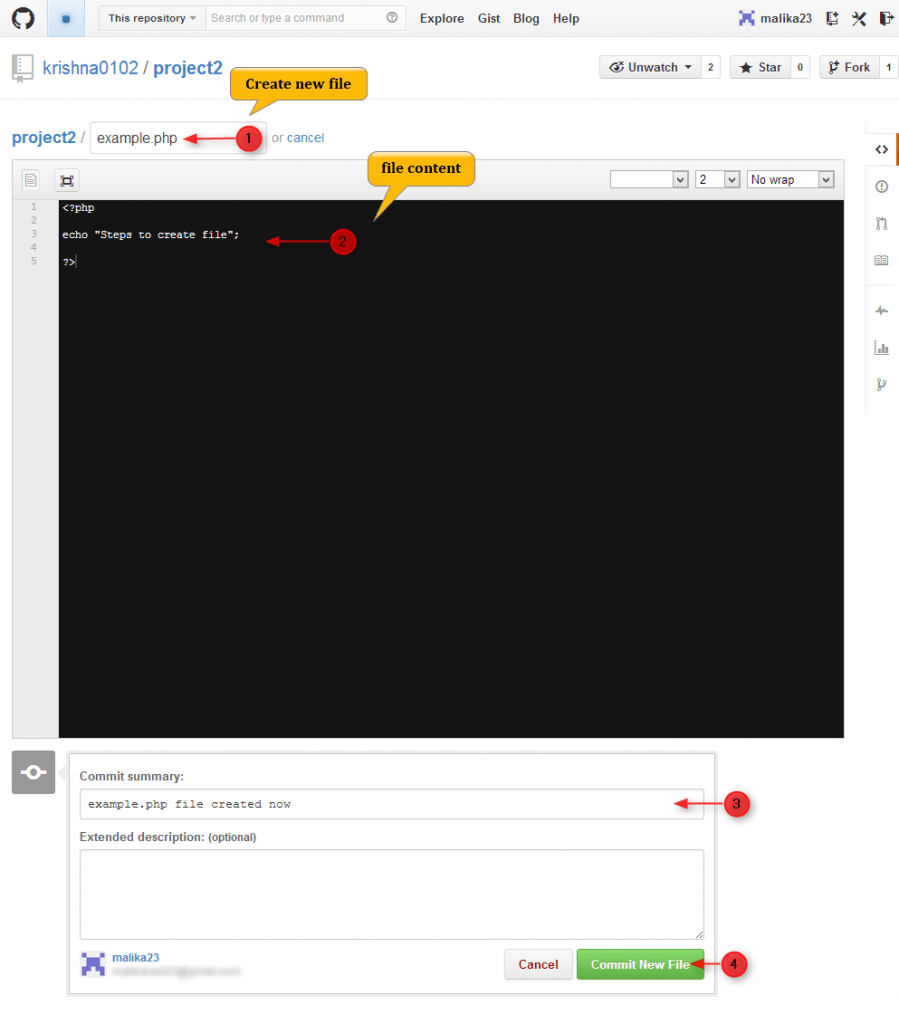Open the This repository search scope dropdown
Image resolution: width=899 pixels, height=1024 pixels.
coord(151,18)
